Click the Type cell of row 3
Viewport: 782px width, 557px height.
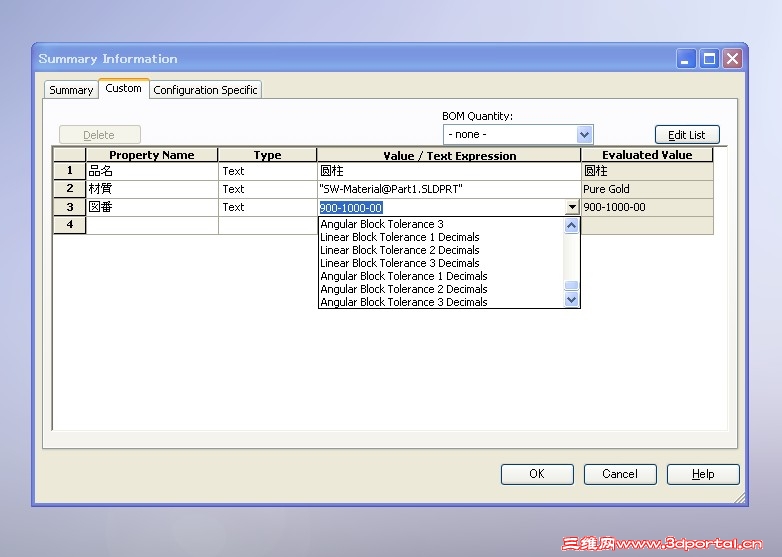click(x=267, y=207)
